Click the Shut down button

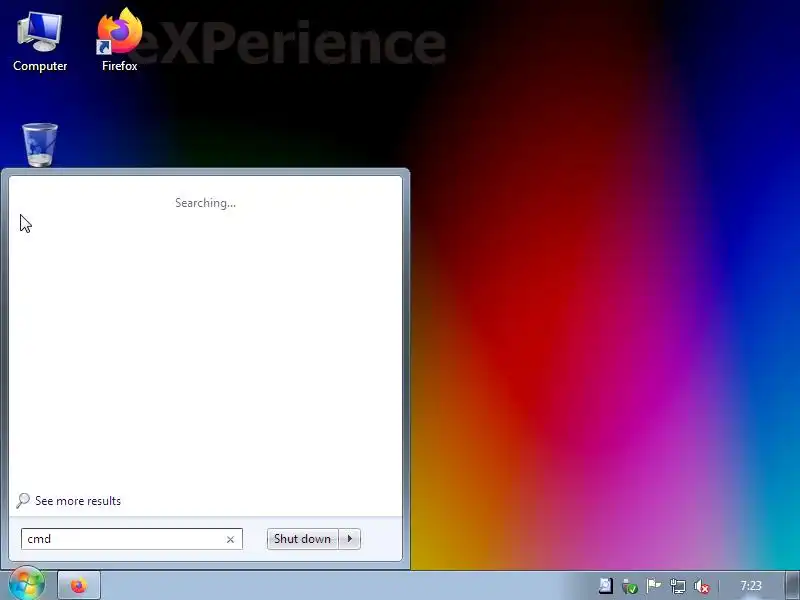tap(302, 539)
